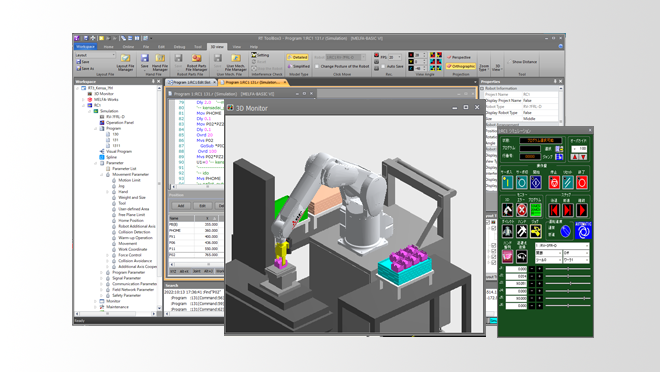This screenshot has width=660, height=372.
Task: Open the User Mech. File Manager
Action: [236, 62]
